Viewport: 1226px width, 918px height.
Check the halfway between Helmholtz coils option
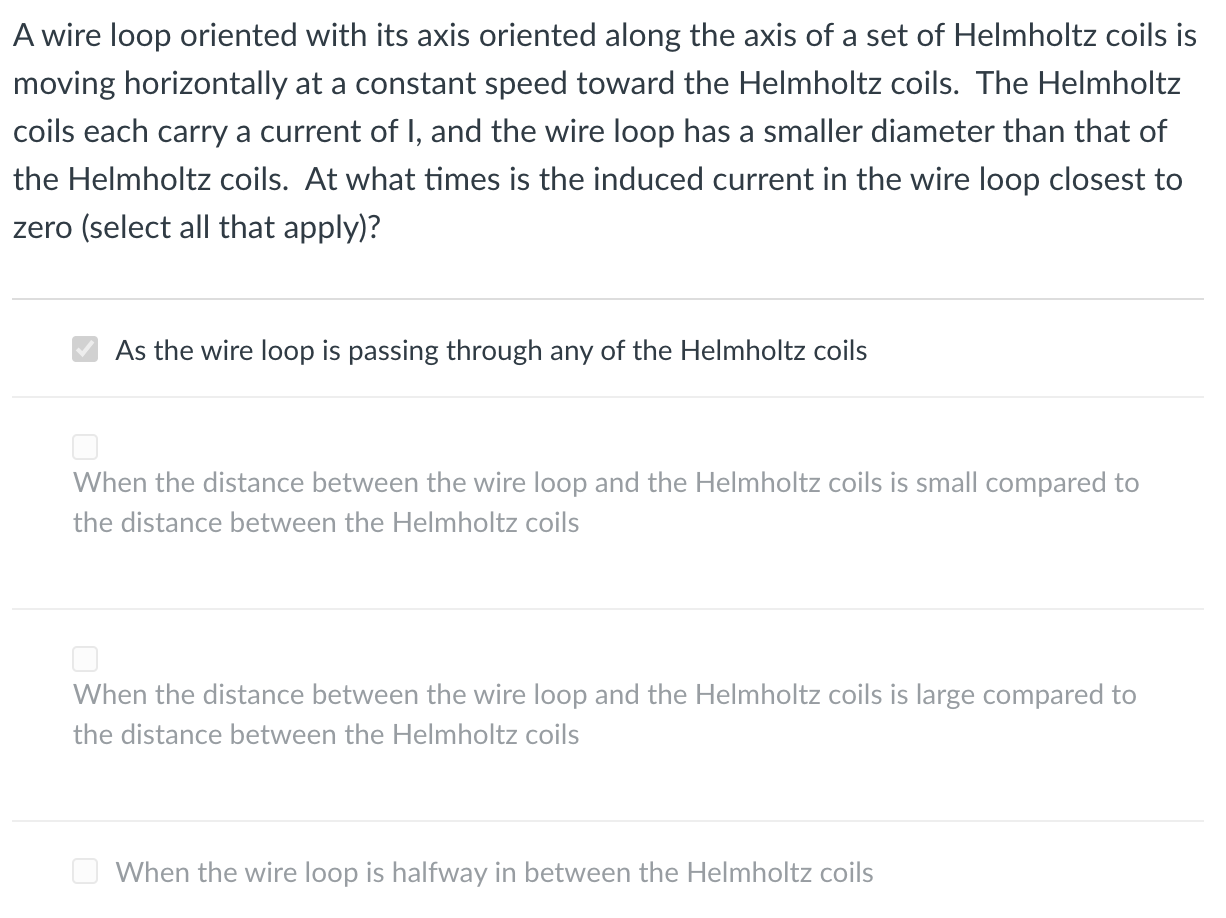(x=85, y=871)
